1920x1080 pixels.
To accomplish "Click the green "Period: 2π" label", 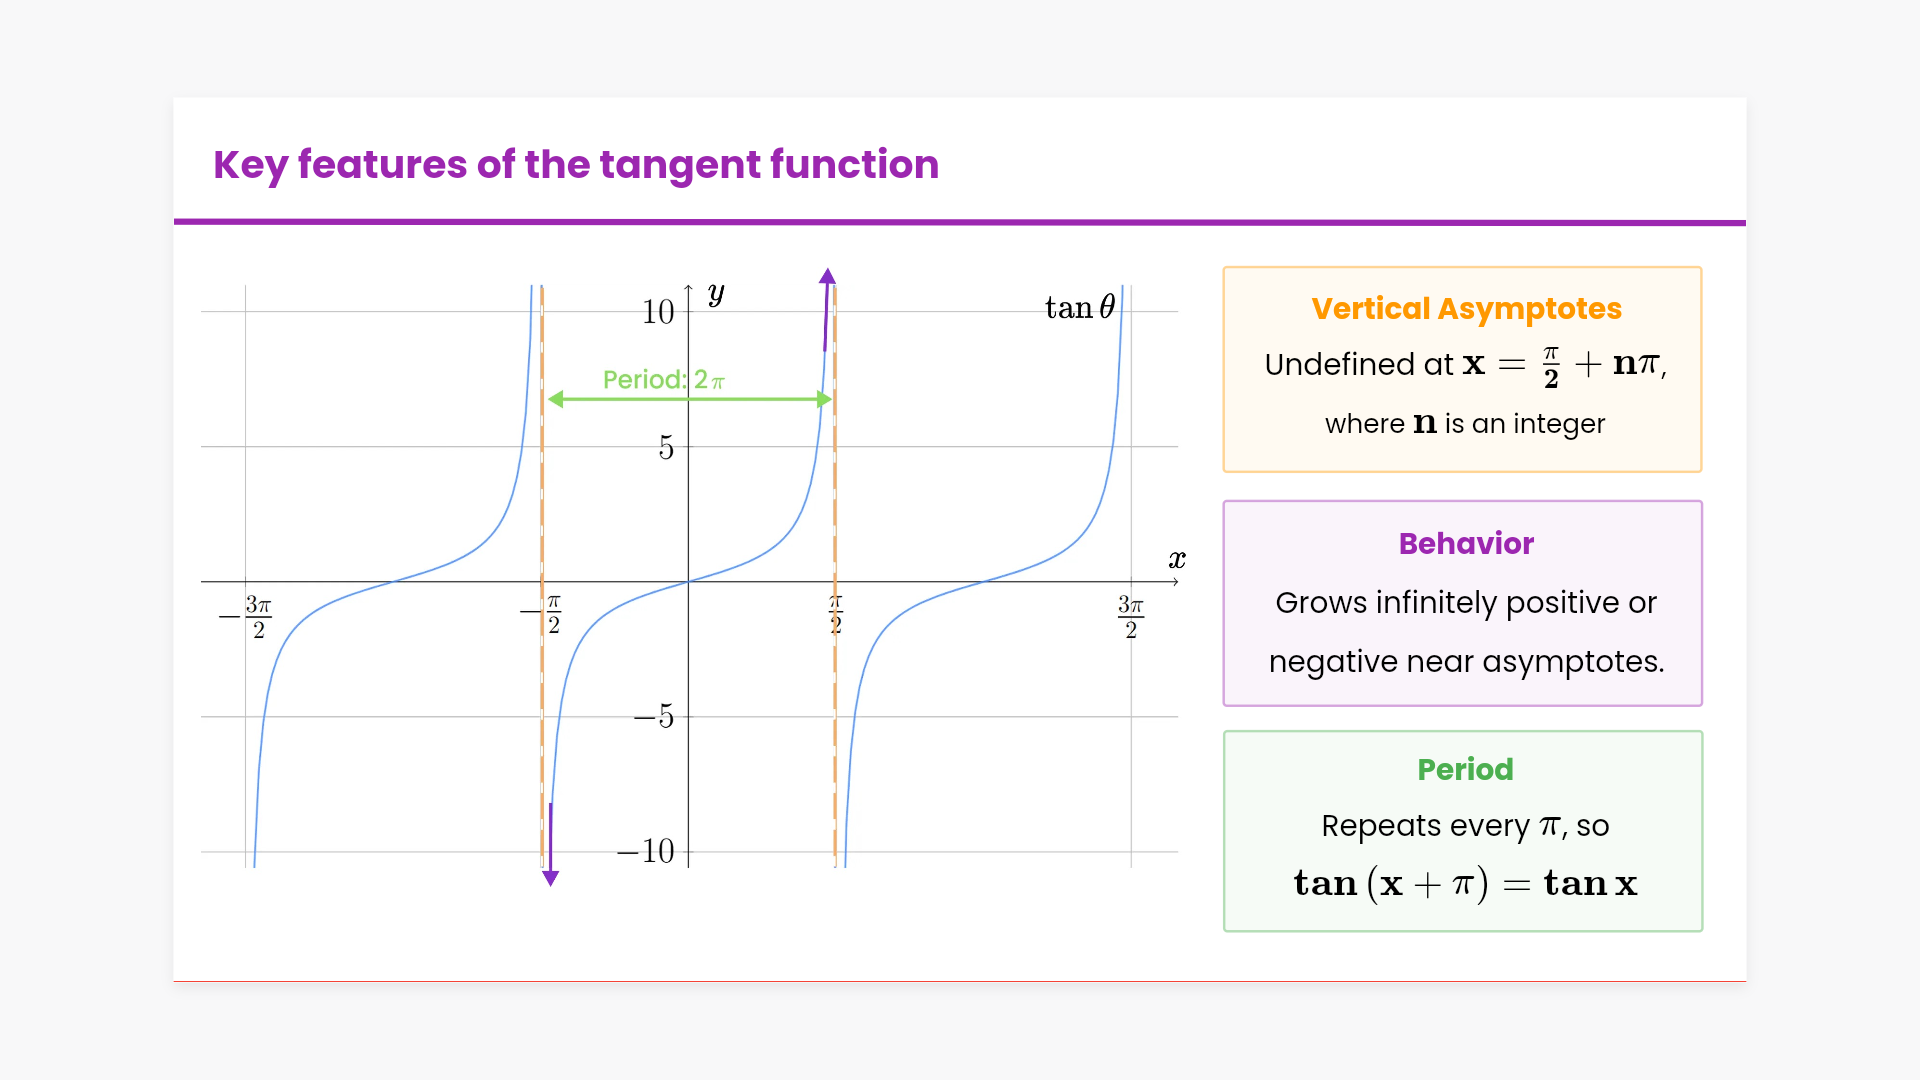I will click(x=663, y=380).
